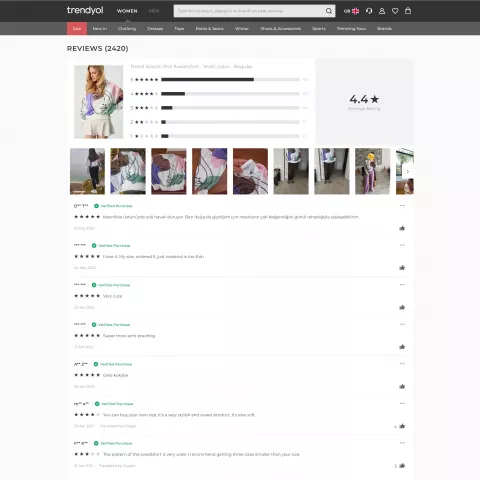Open the Sports menu
The image size is (480, 480).
(319, 29)
